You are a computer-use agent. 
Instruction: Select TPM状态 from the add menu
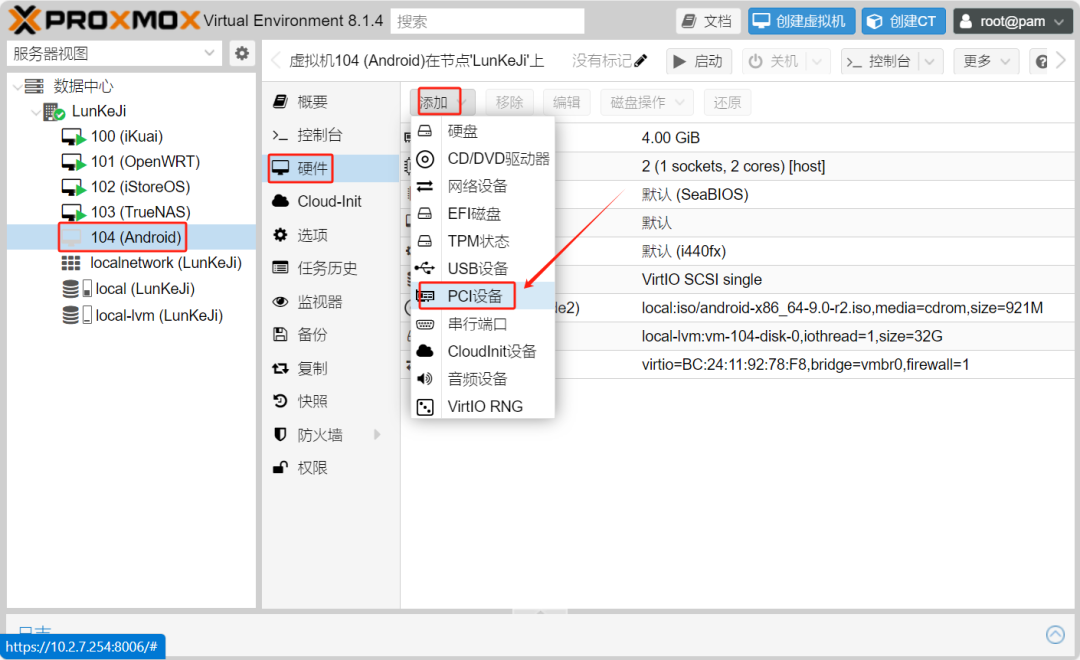tap(483, 241)
